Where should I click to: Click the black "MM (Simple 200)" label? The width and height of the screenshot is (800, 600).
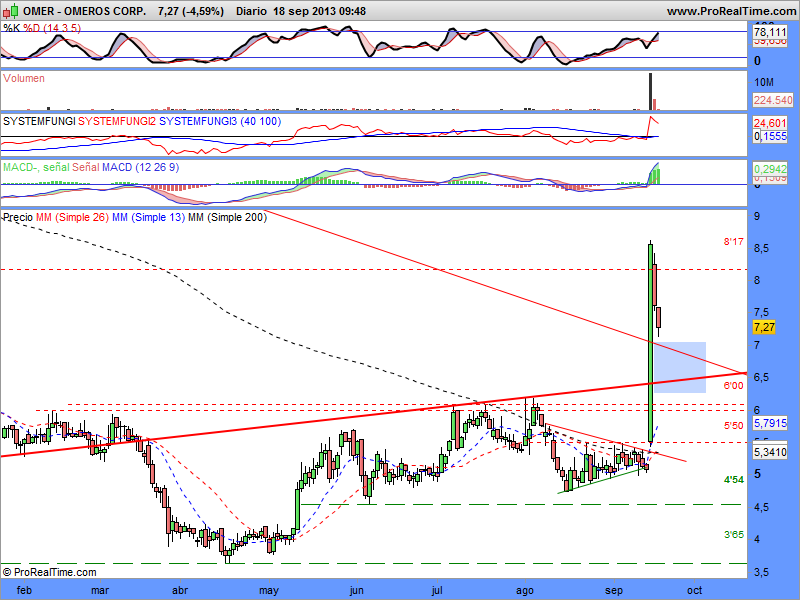tap(227, 217)
